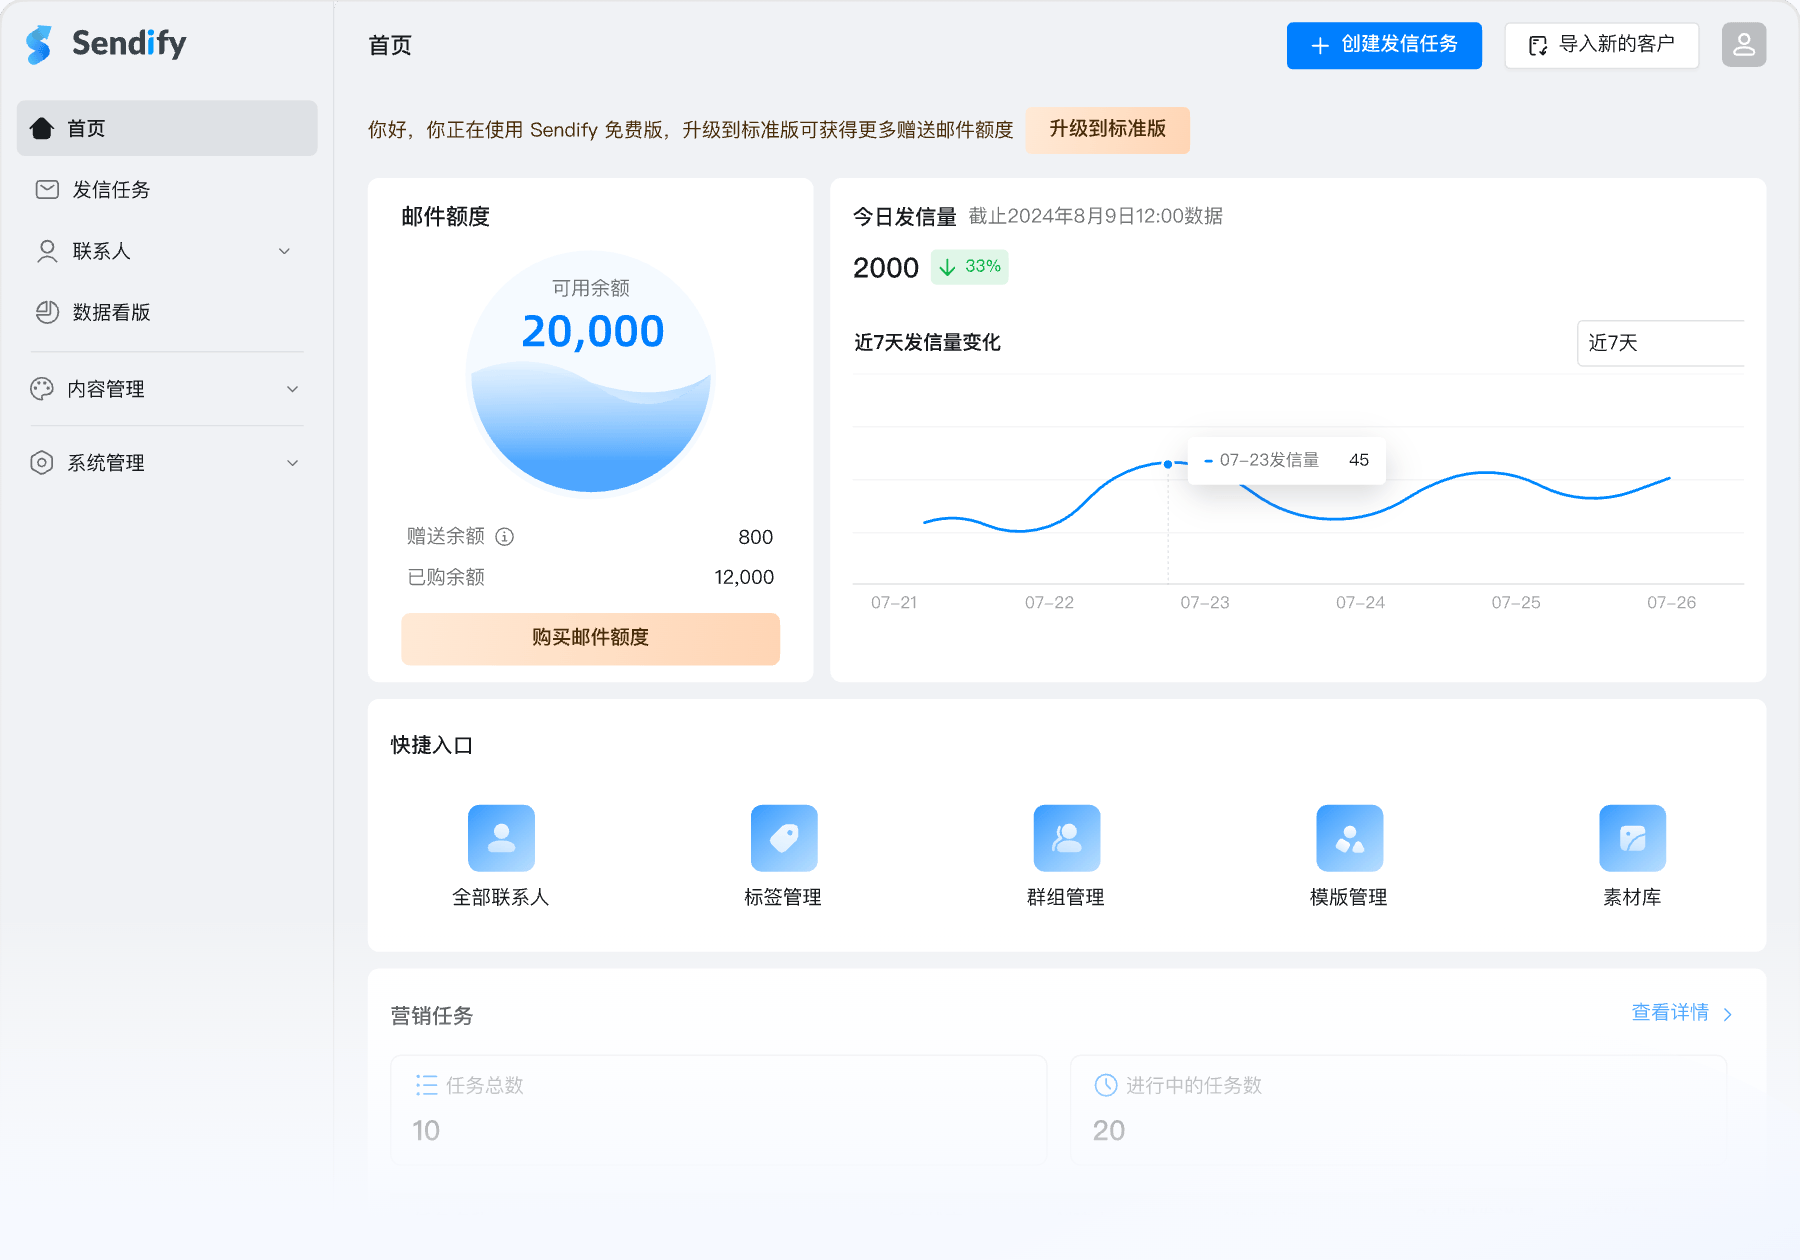
Task: Open the 近7天 time range dropdown
Action: click(1661, 343)
